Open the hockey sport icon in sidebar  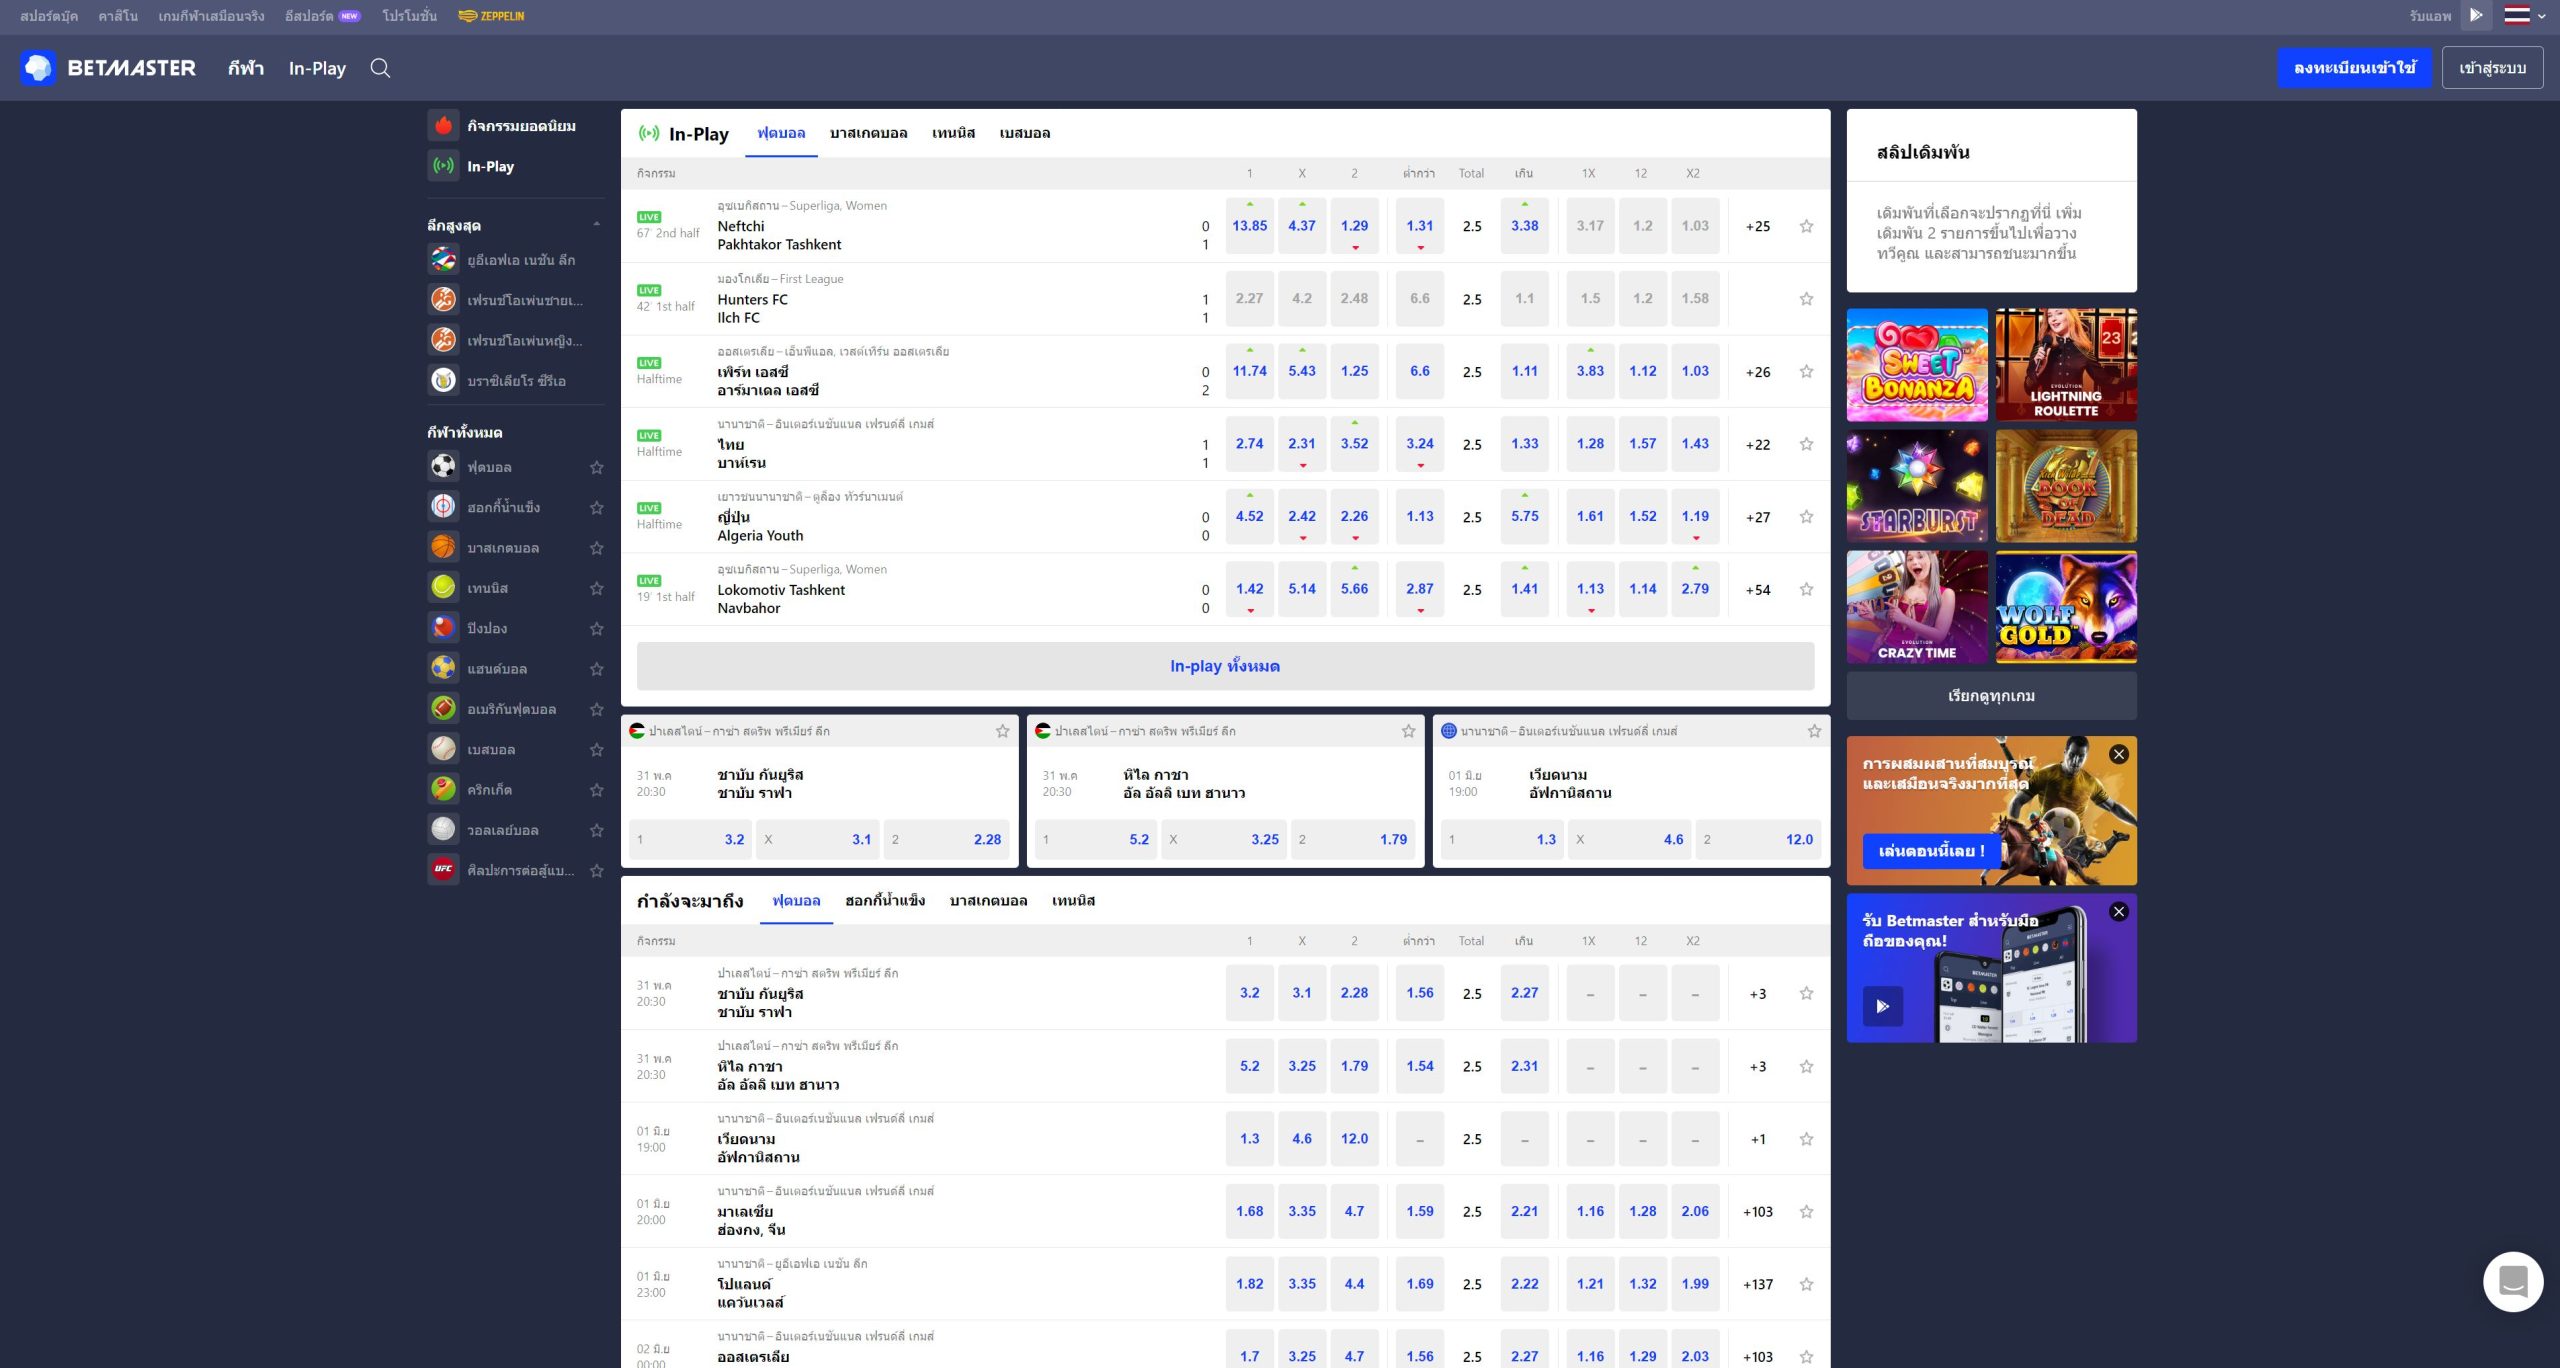[x=443, y=507]
